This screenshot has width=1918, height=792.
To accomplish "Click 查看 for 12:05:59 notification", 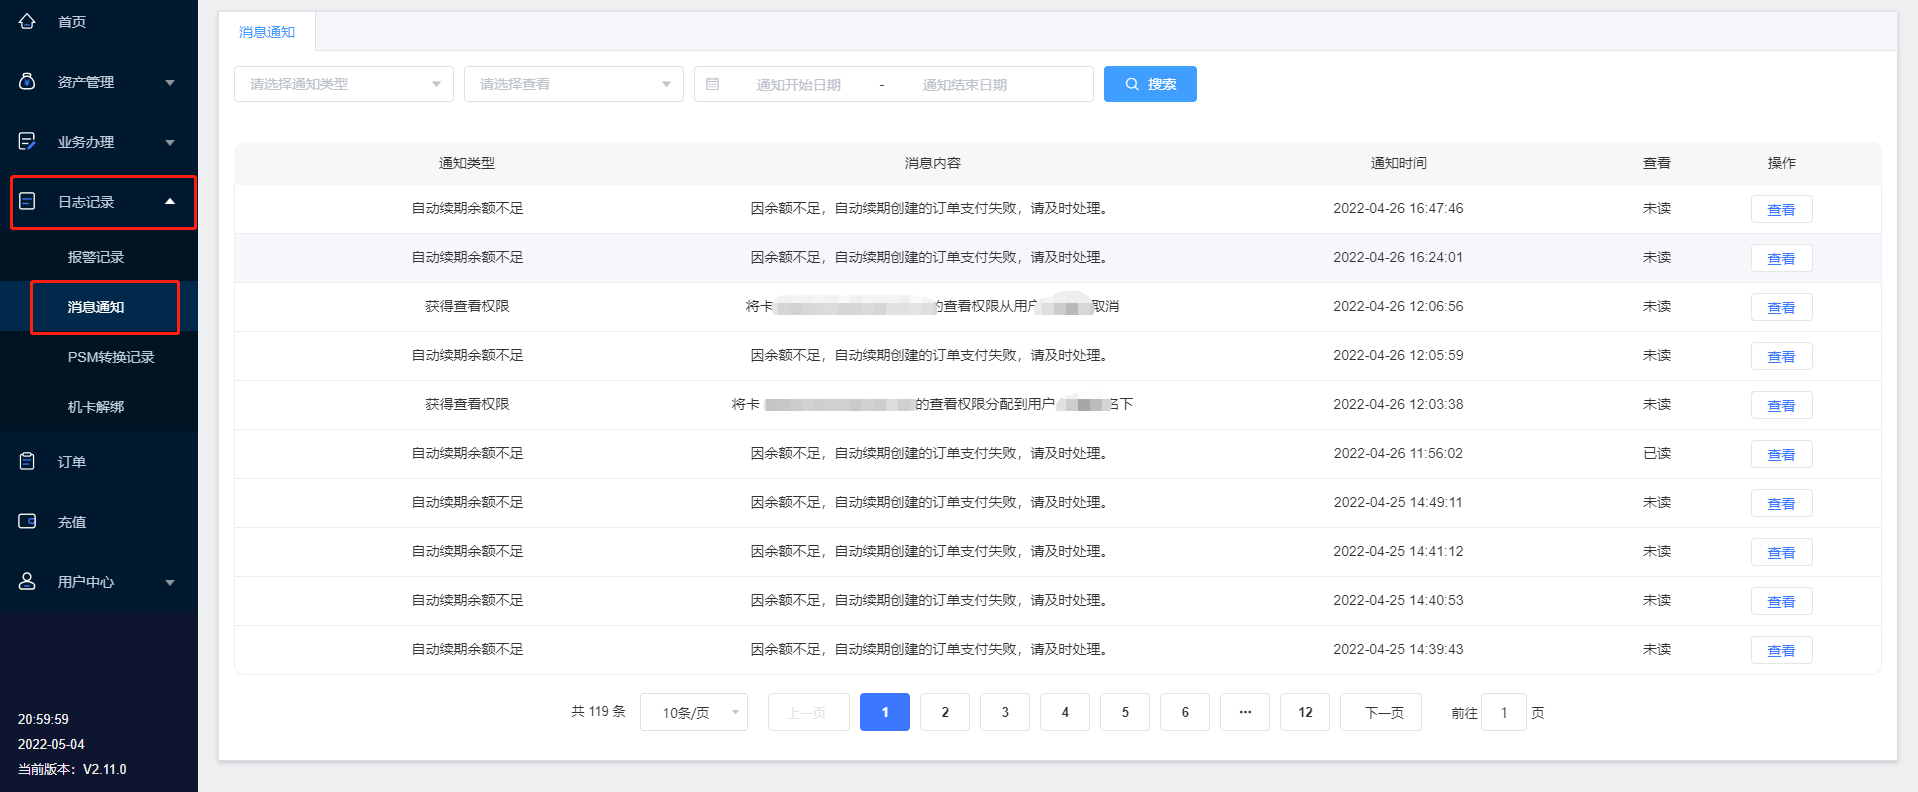I will coord(1781,356).
